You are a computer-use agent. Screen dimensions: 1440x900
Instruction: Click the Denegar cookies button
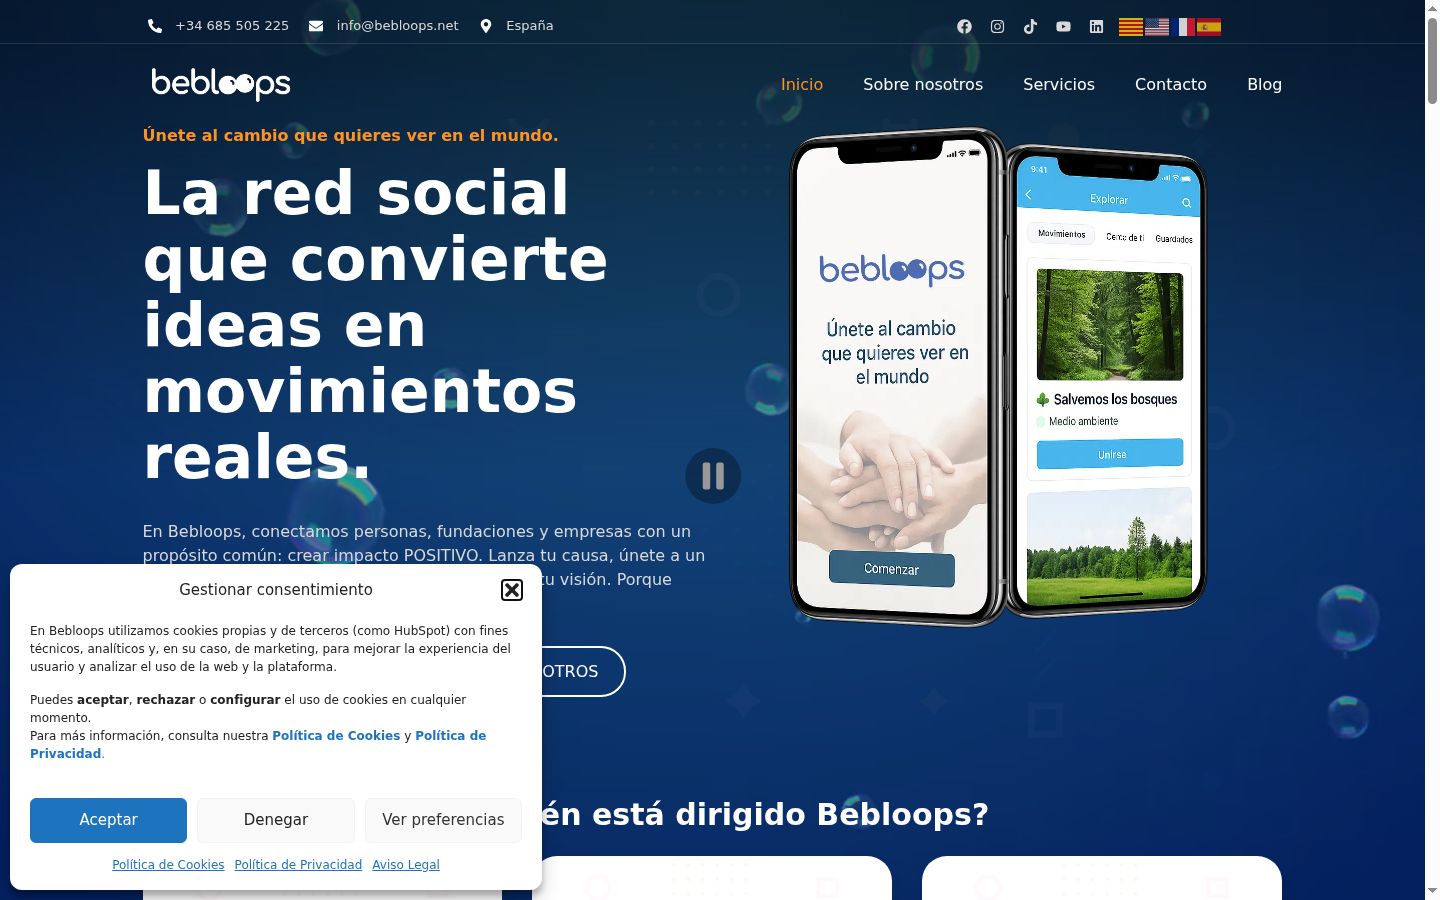click(276, 820)
